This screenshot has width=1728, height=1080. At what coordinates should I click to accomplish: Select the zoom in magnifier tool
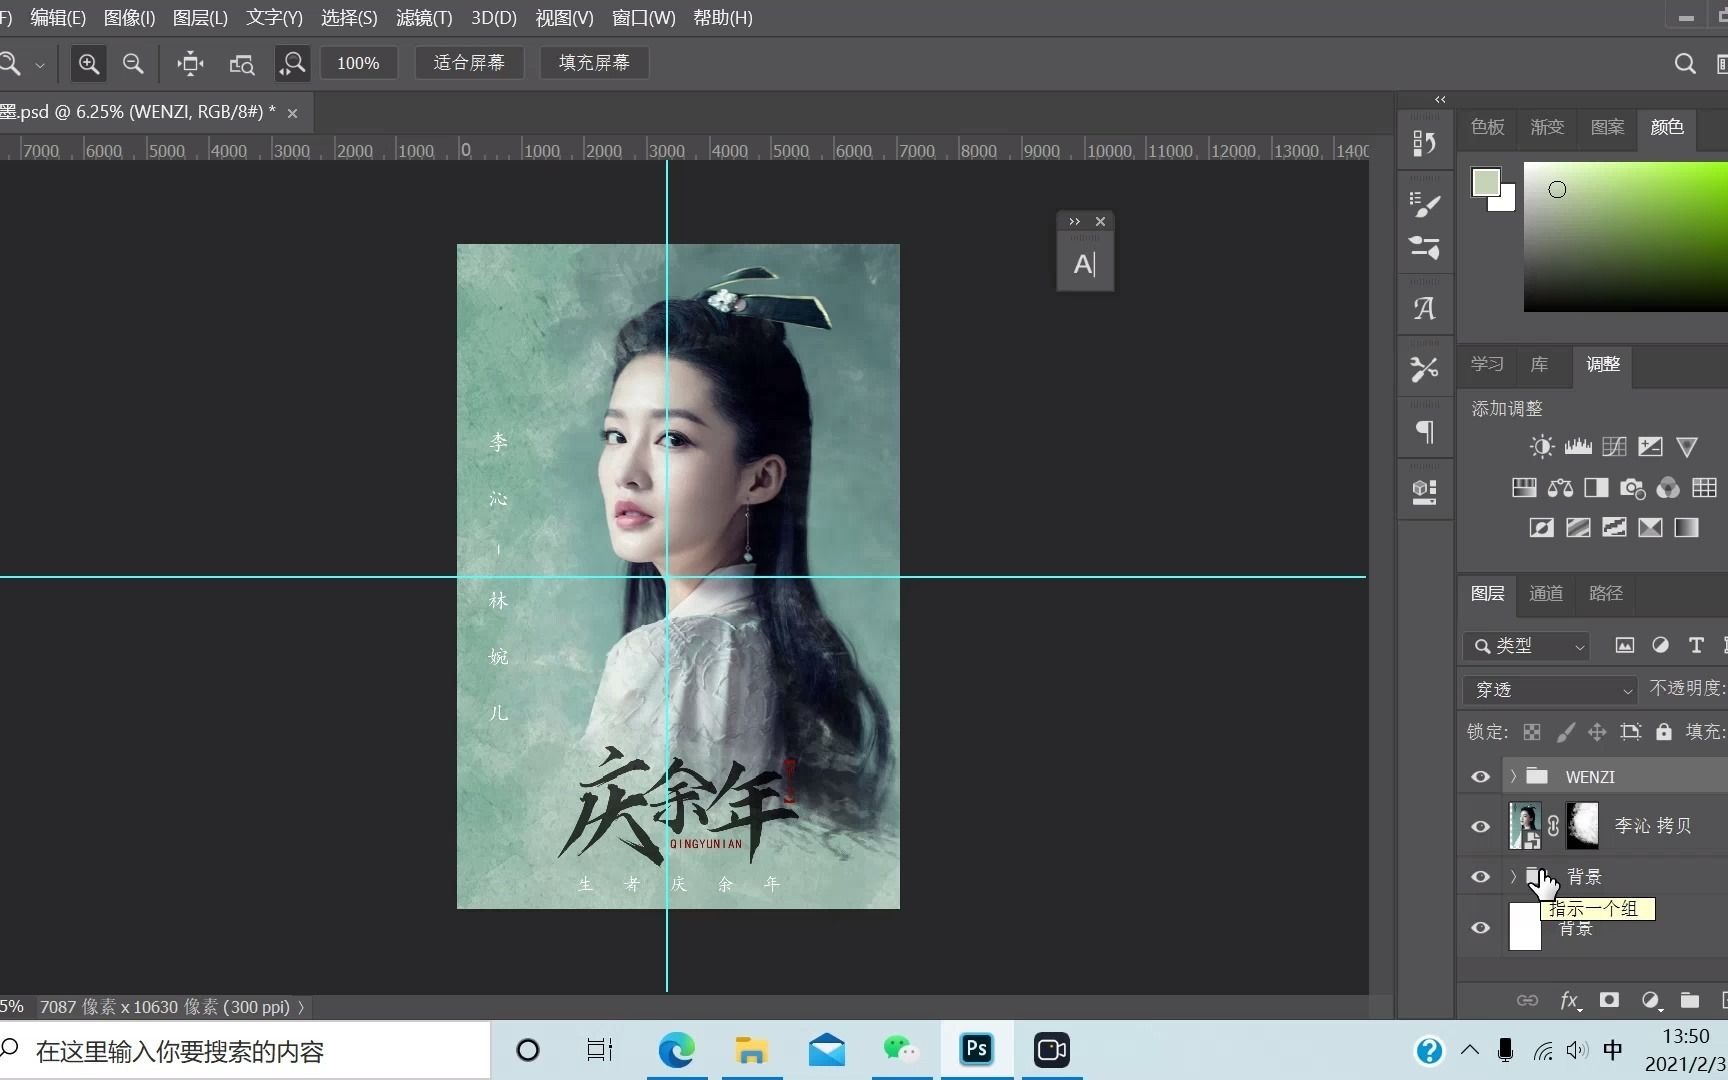click(89, 64)
